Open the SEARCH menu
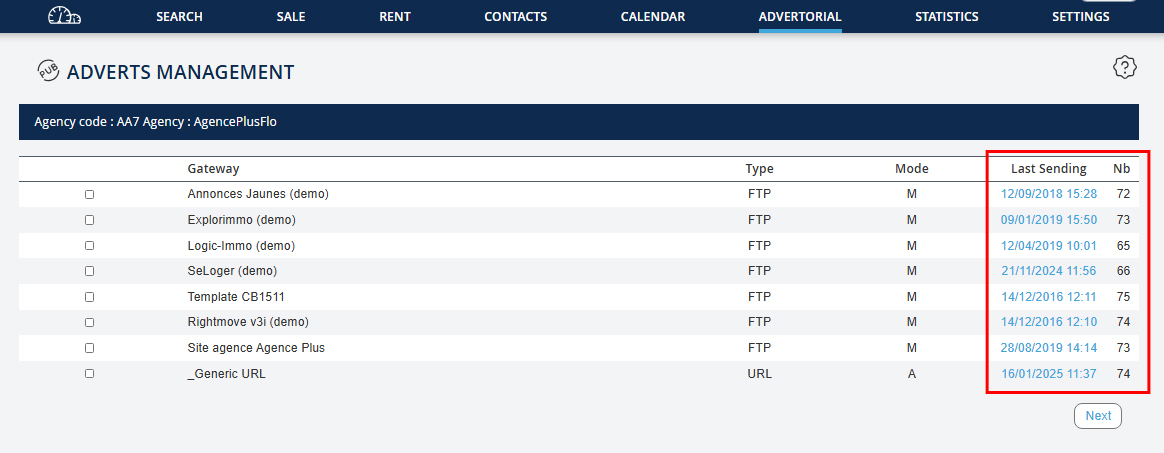The height and width of the screenshot is (453, 1164). point(179,17)
